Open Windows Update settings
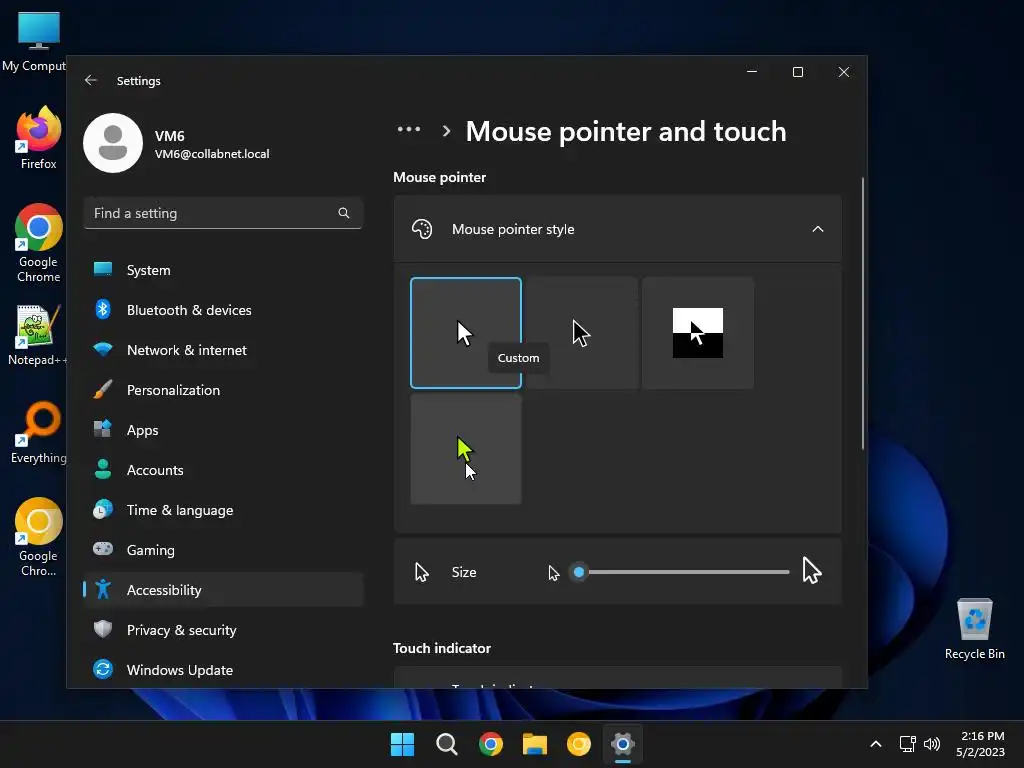 click(x=223, y=669)
